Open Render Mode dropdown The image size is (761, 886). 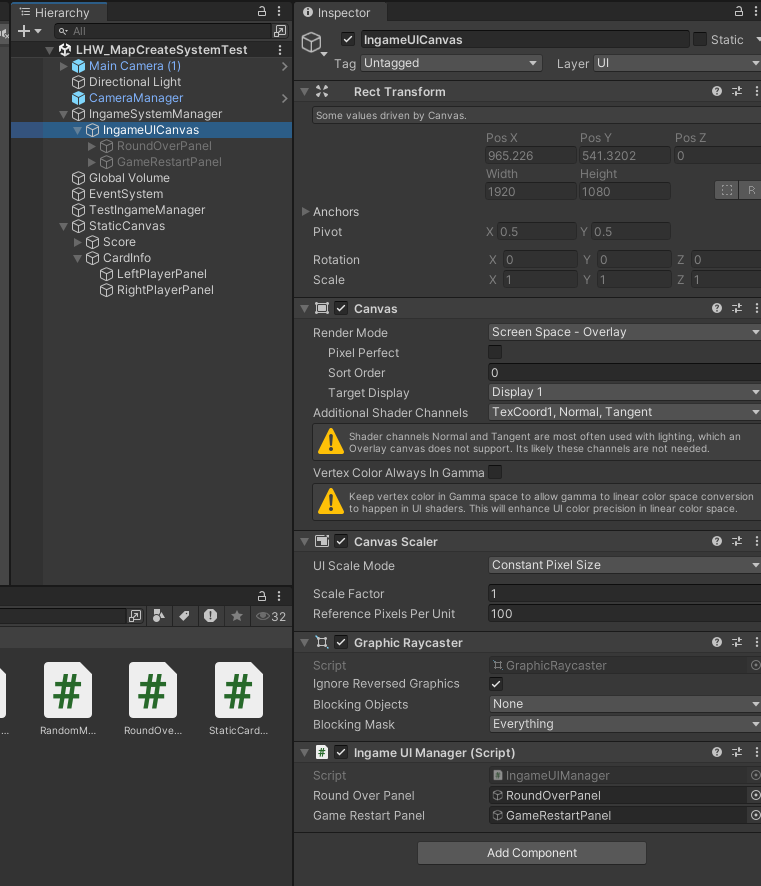click(624, 332)
